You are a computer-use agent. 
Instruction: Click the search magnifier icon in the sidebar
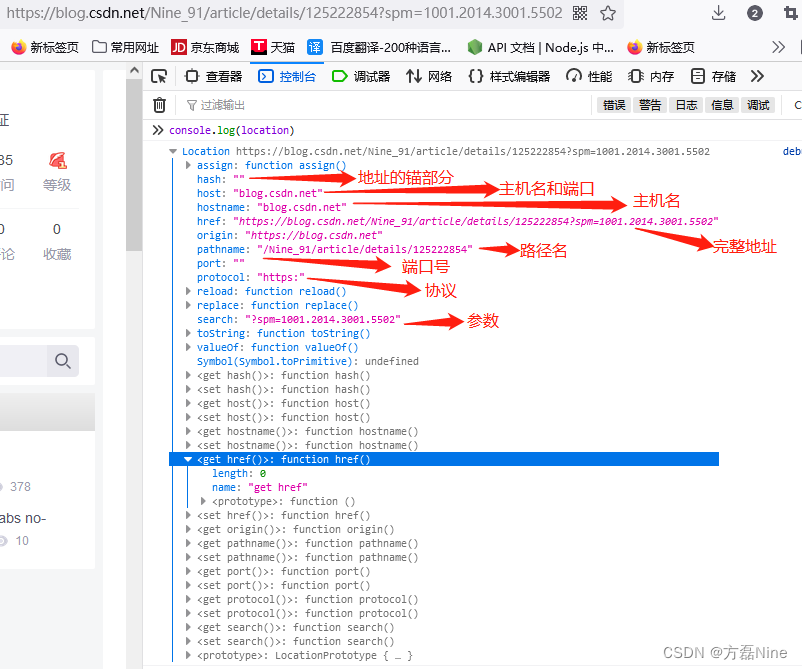(x=63, y=361)
